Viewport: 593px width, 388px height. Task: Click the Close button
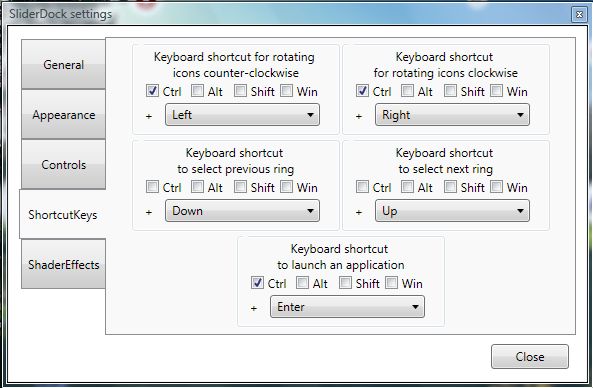tap(529, 356)
